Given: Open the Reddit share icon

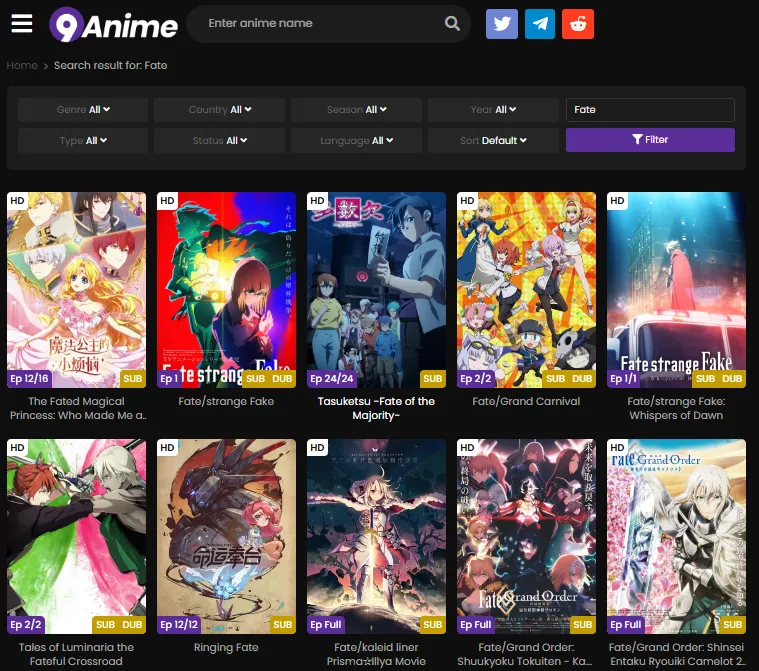Looking at the screenshot, I should pos(578,24).
